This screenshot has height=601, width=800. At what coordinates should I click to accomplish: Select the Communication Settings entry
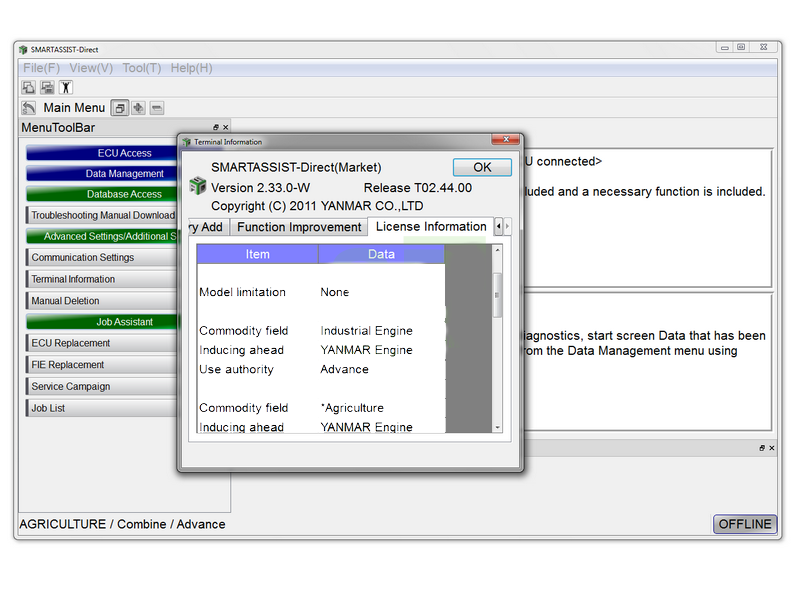102,258
